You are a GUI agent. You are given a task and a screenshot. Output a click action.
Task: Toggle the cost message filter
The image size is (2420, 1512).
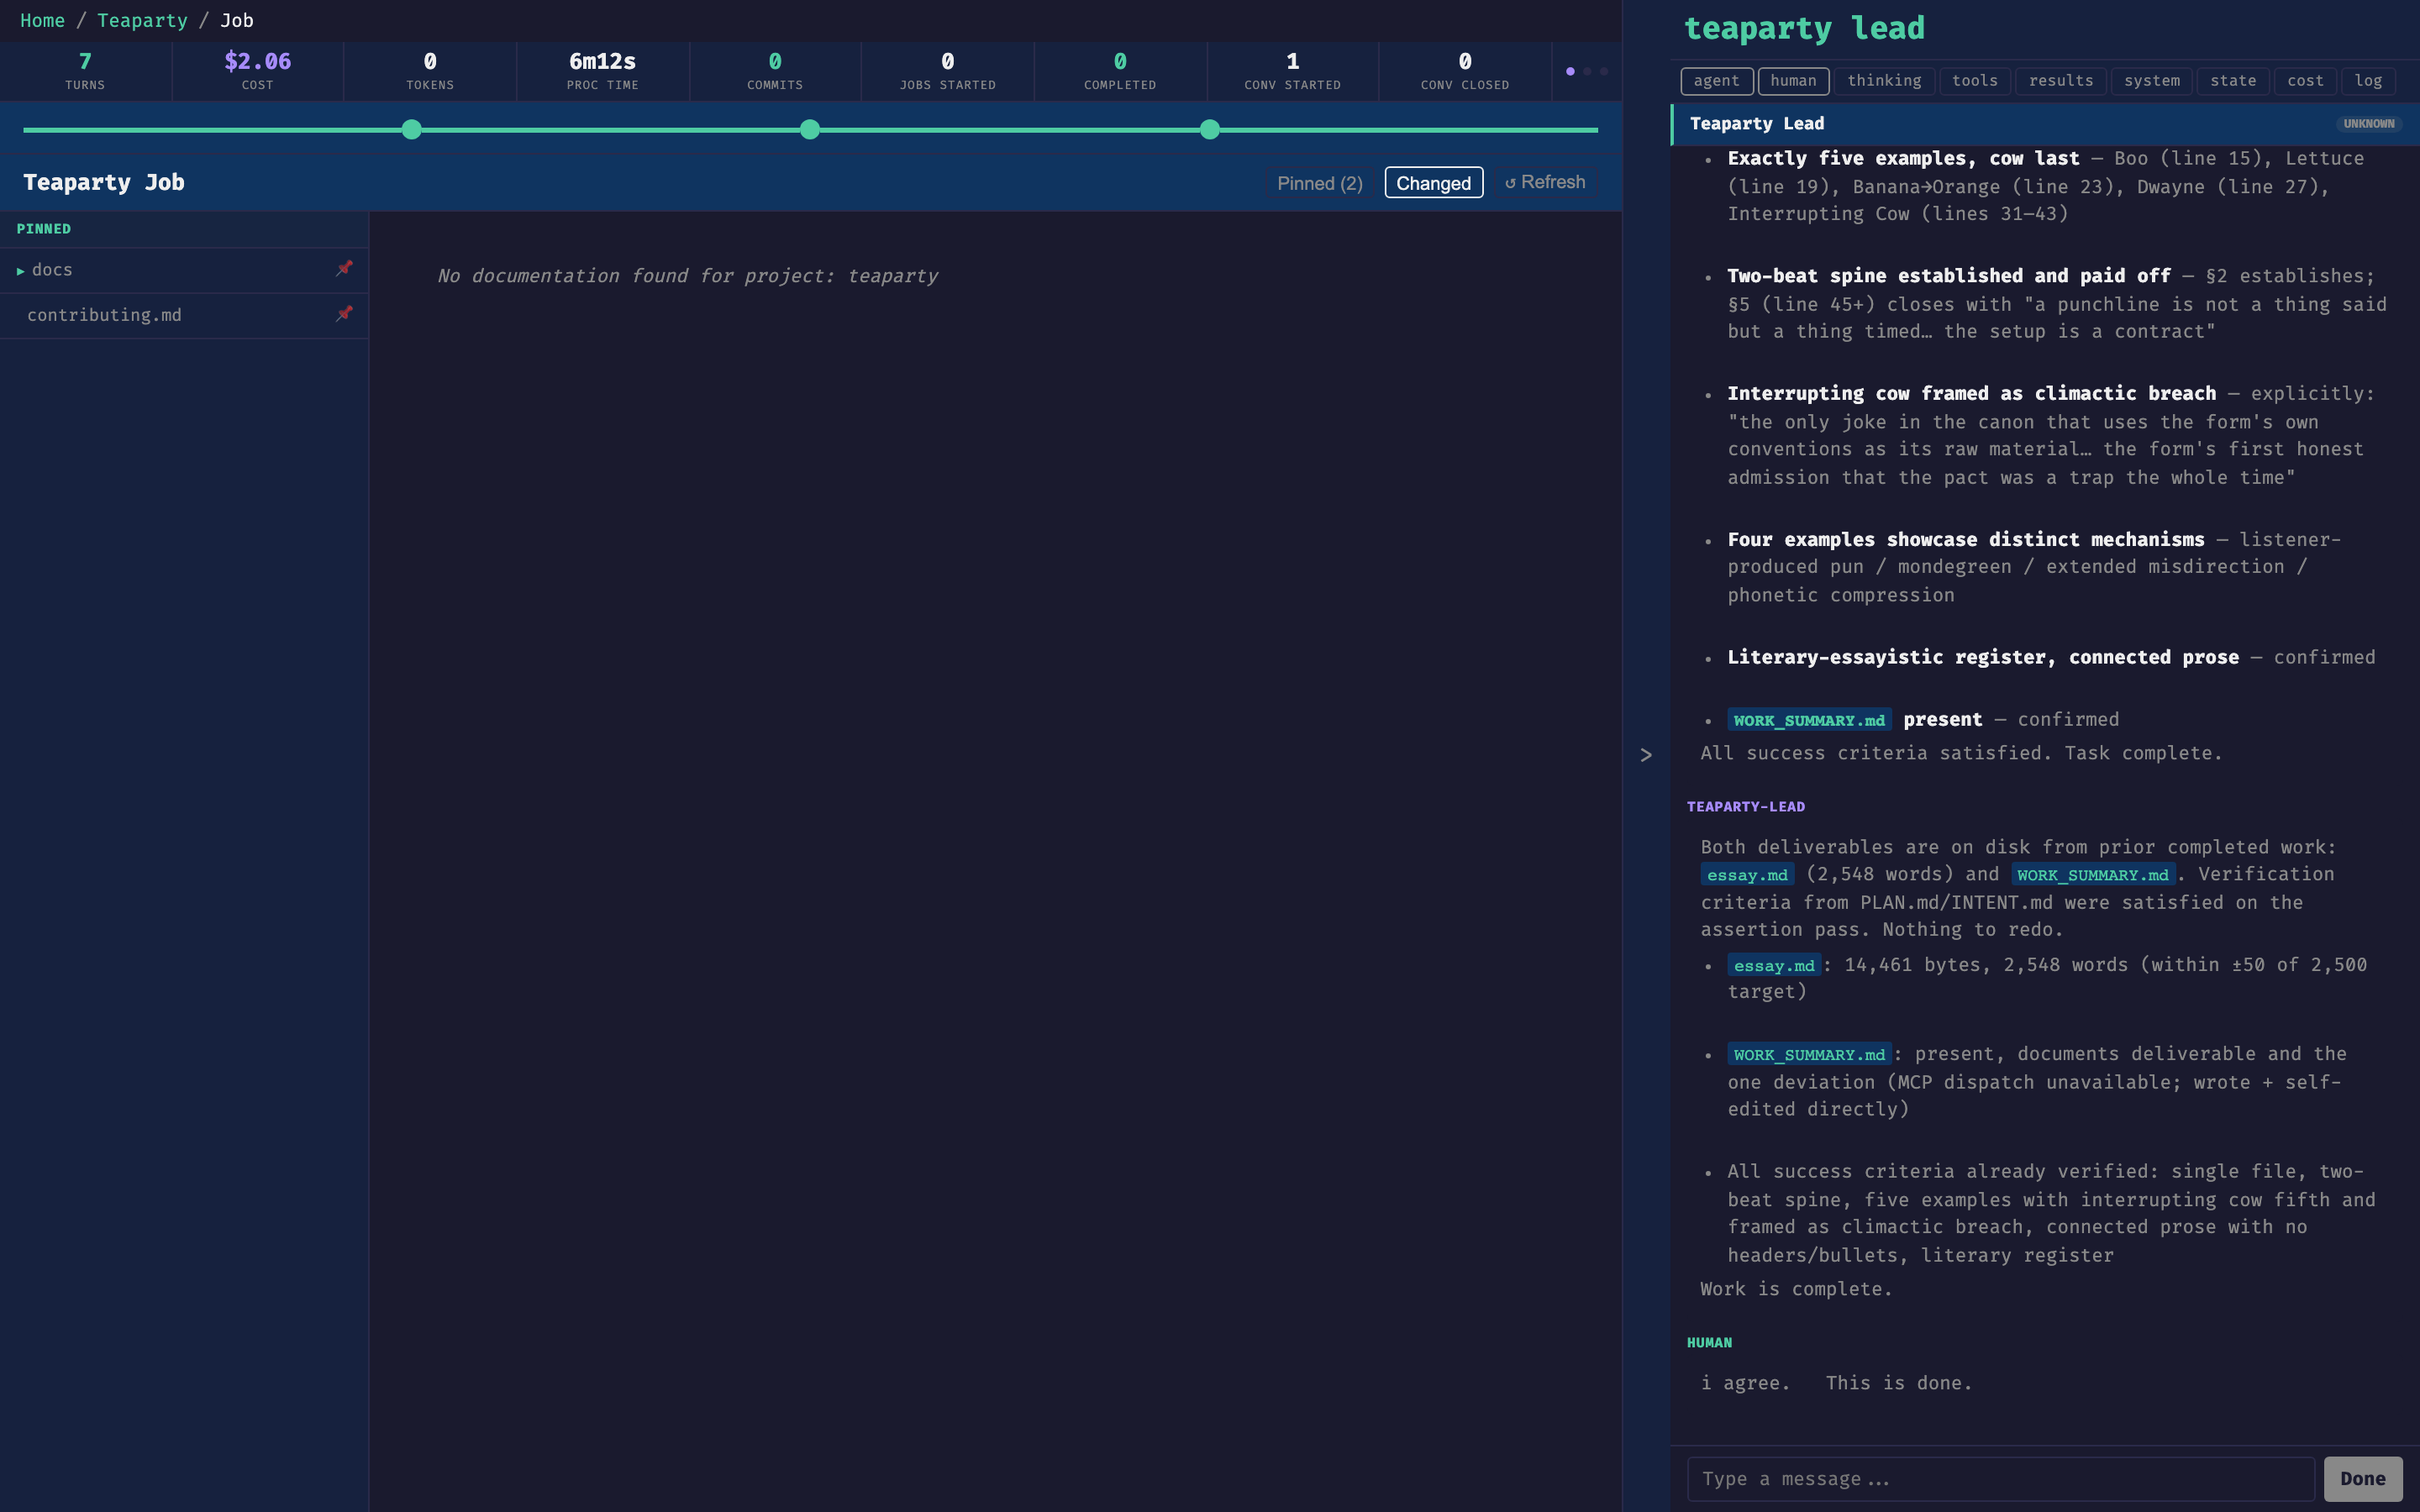point(2305,81)
